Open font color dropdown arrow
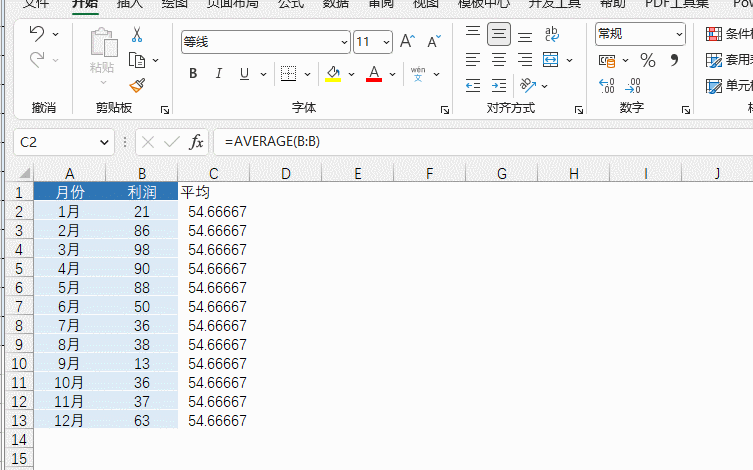The image size is (753, 470). pos(392,74)
